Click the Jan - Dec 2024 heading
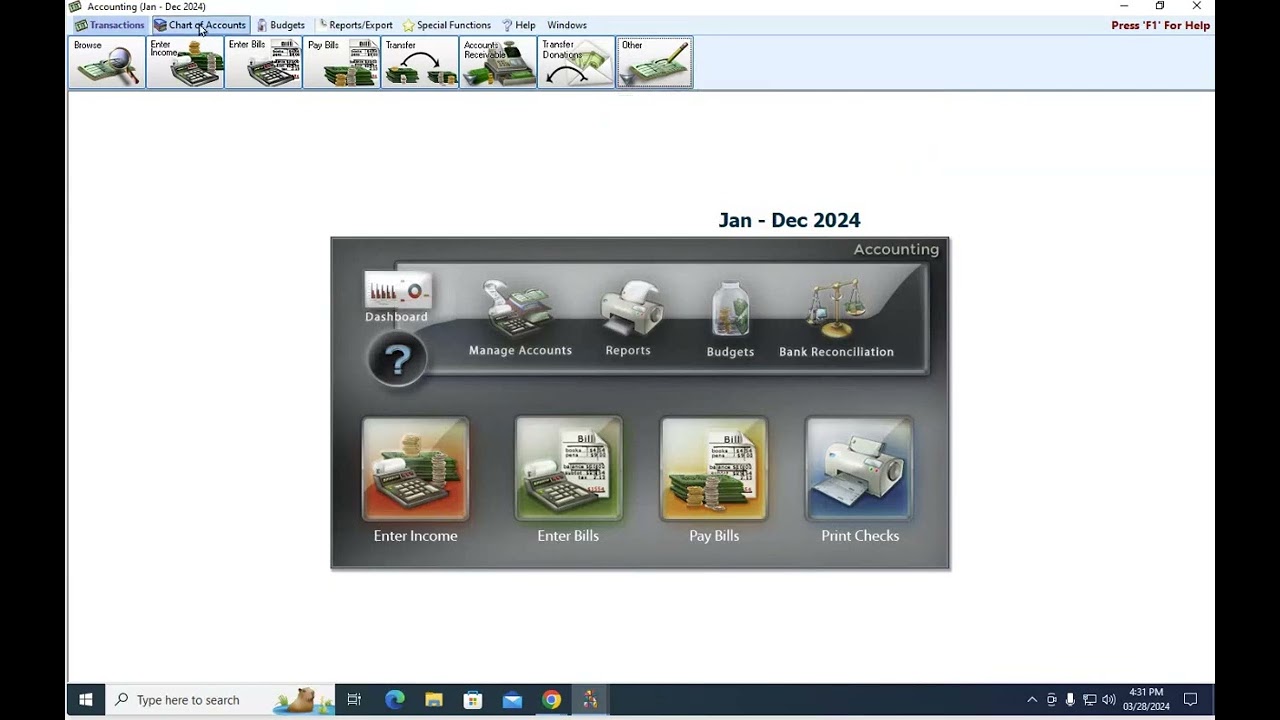Viewport: 1280px width, 720px height. point(789,220)
